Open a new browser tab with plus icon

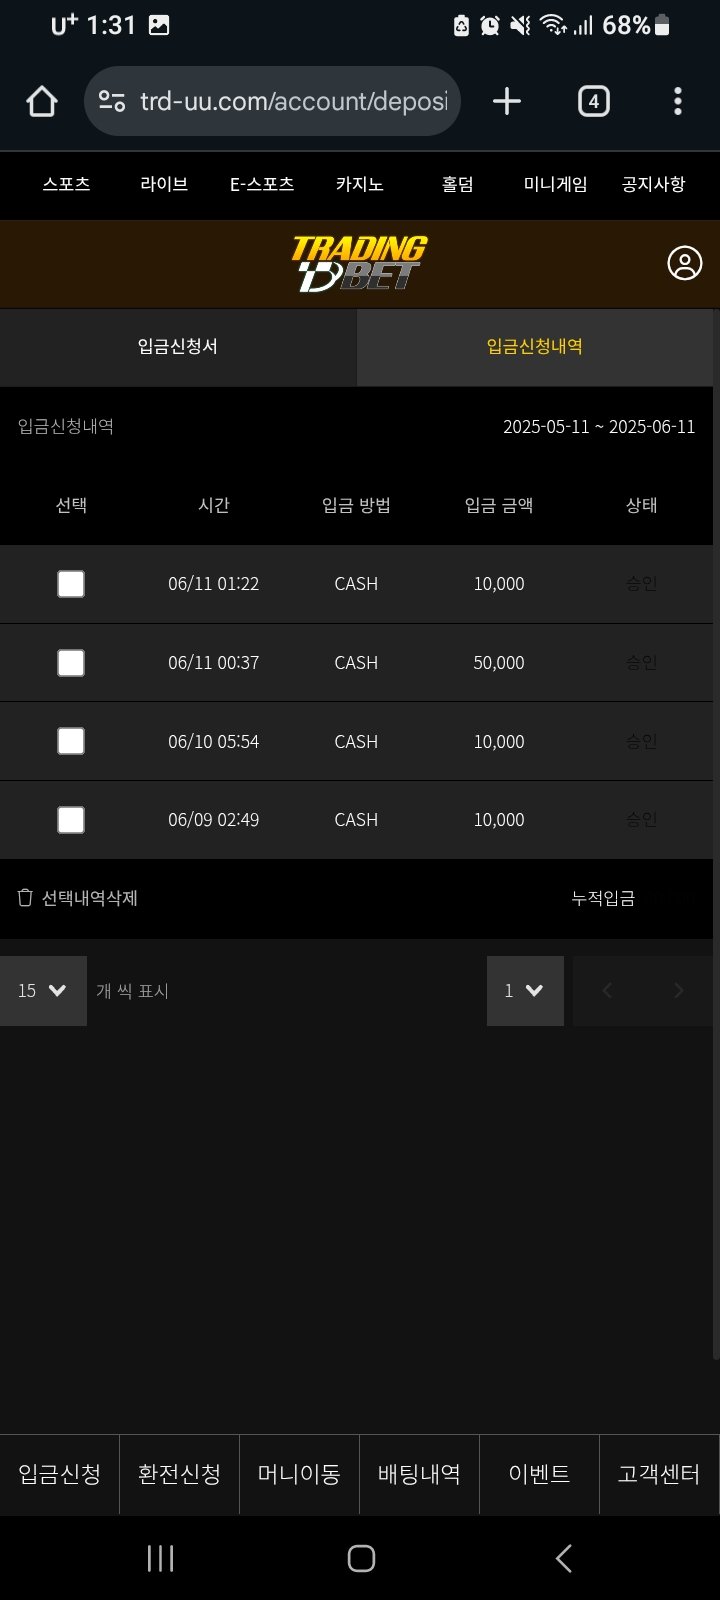pyautogui.click(x=507, y=101)
